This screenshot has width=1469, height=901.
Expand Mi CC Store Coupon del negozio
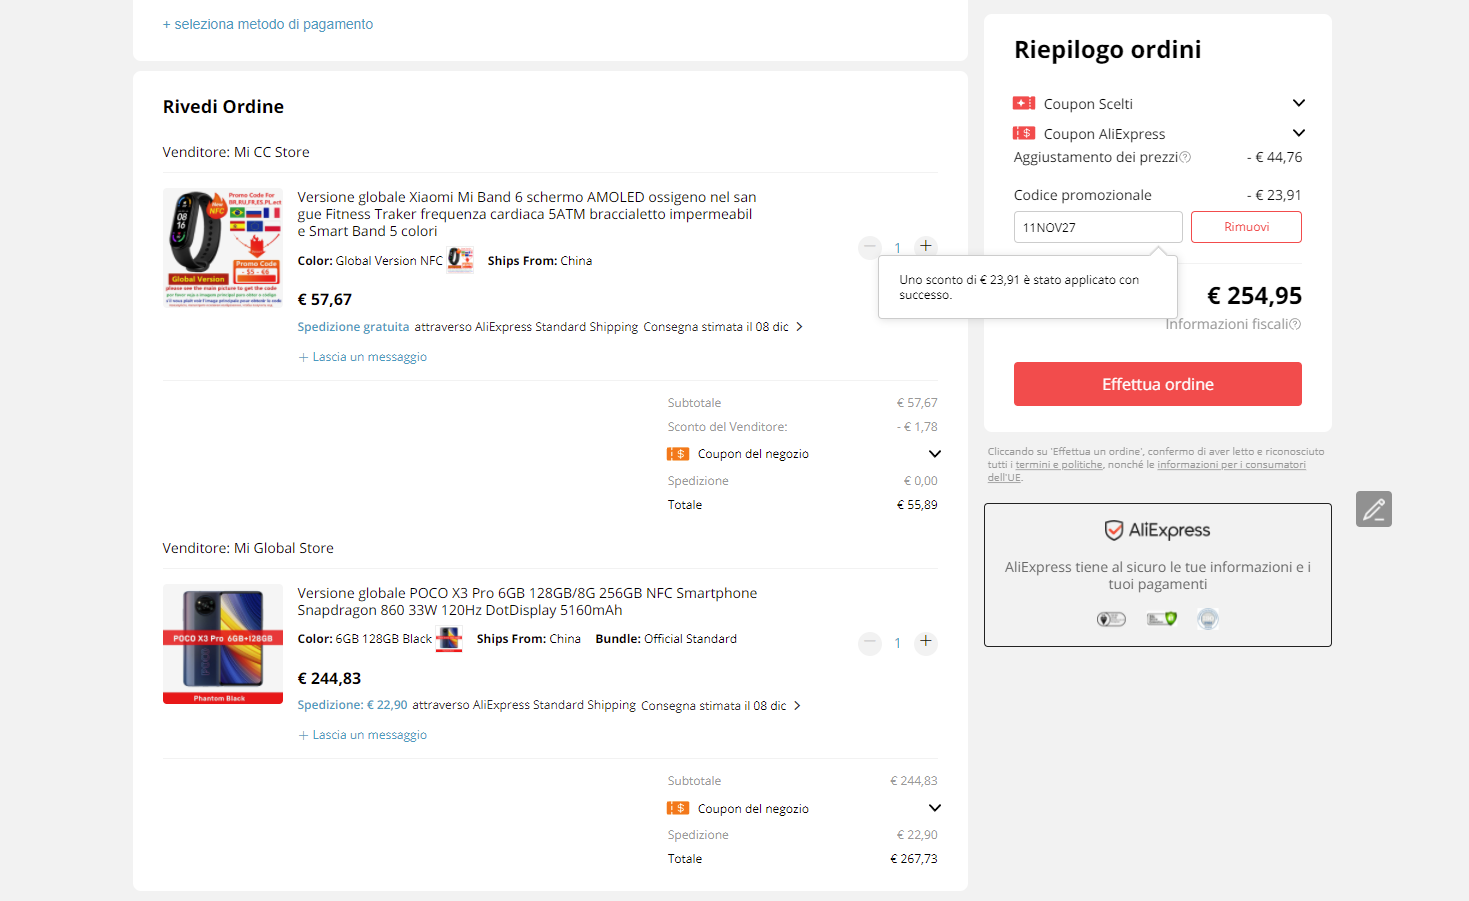click(935, 454)
